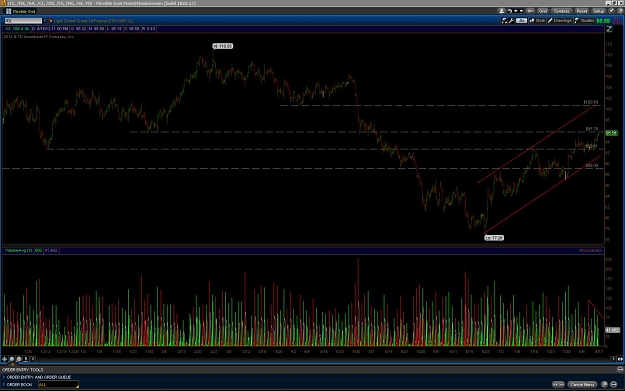Click the expand chart arrows at bottom right
Image resolution: width=625 pixels, height=391 pixels.
(620, 359)
